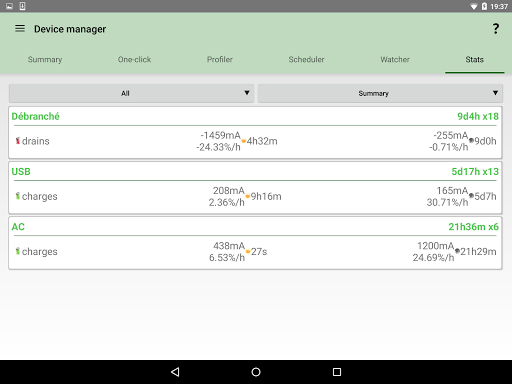Tap the sun icon next to 4h32m
This screenshot has width=512, height=384.
coord(244,141)
